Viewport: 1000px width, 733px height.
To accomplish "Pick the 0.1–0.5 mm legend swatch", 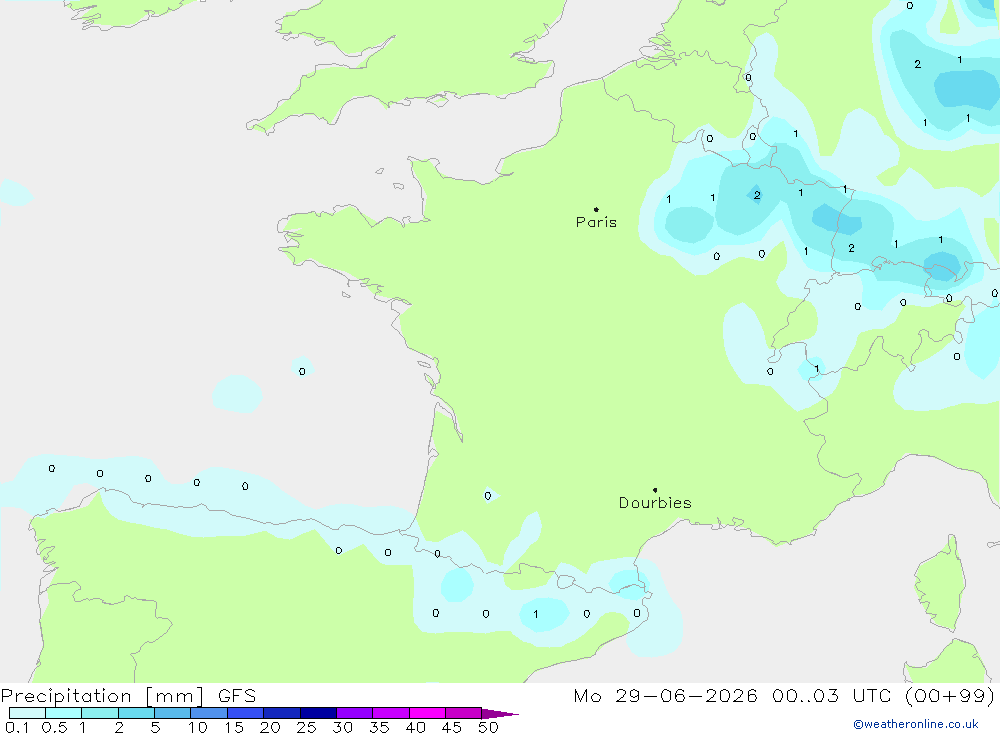I will (x=27, y=713).
